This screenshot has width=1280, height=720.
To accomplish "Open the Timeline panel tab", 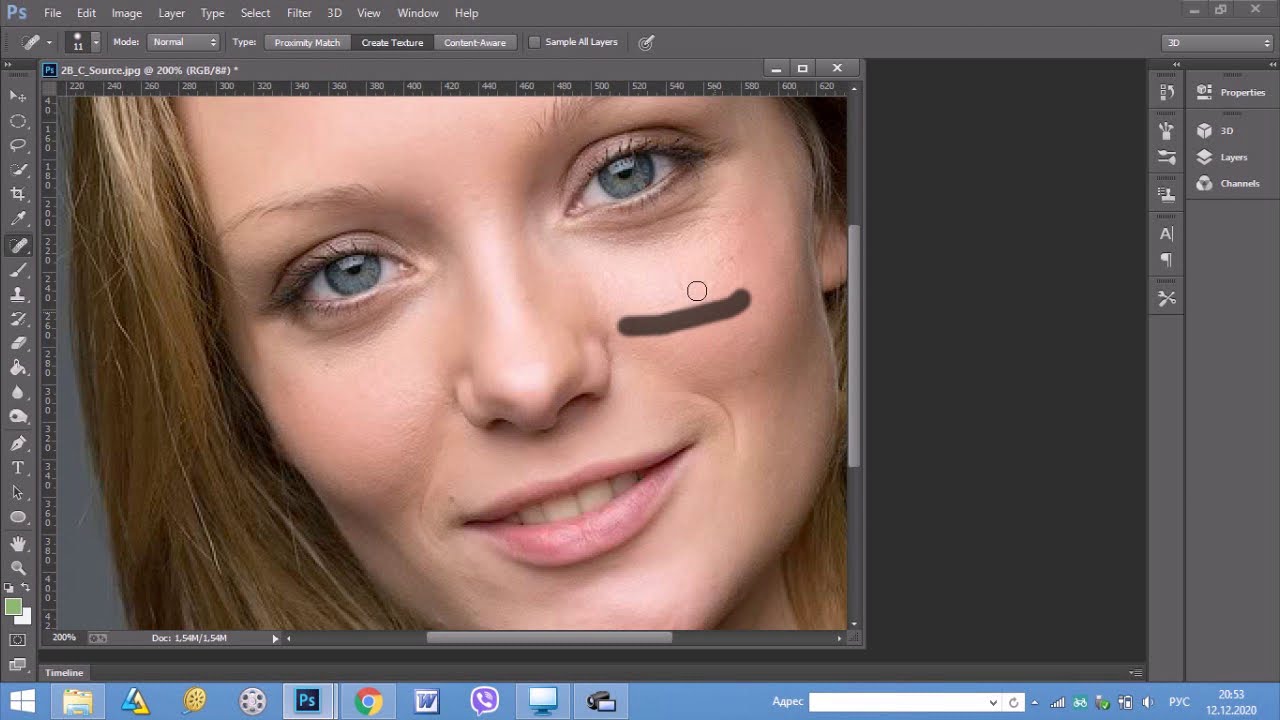I will pyautogui.click(x=64, y=672).
